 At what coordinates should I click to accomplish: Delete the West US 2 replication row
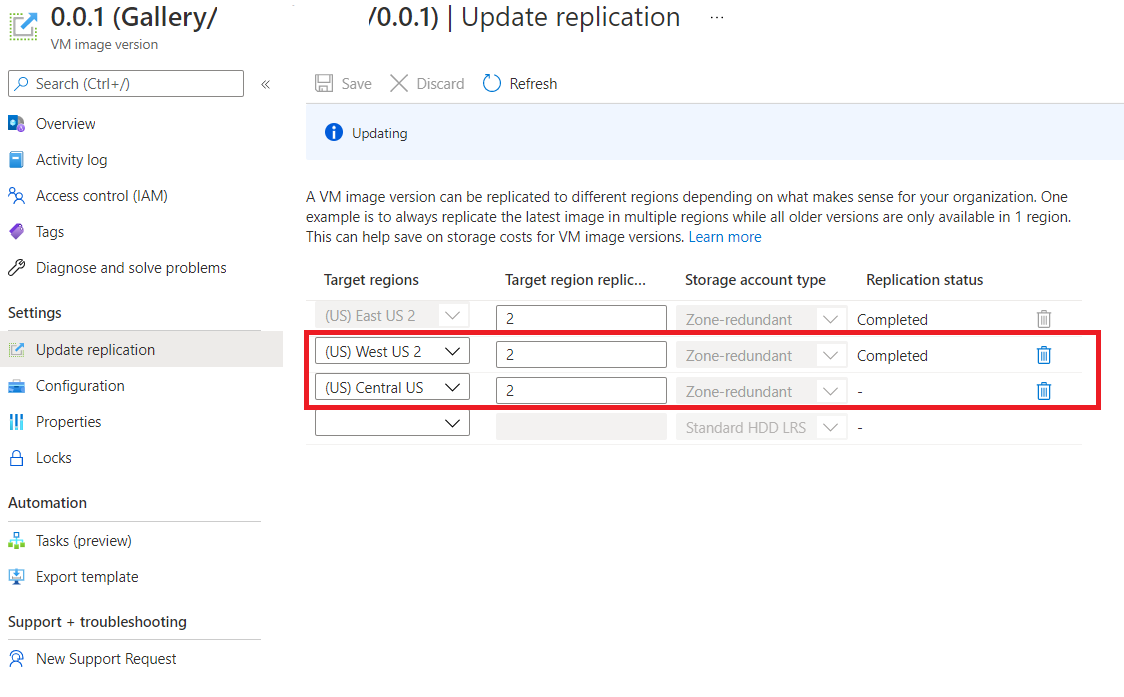[x=1043, y=355]
